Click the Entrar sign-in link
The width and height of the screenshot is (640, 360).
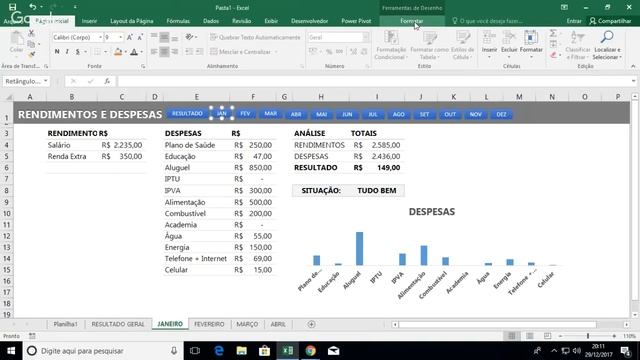point(574,21)
